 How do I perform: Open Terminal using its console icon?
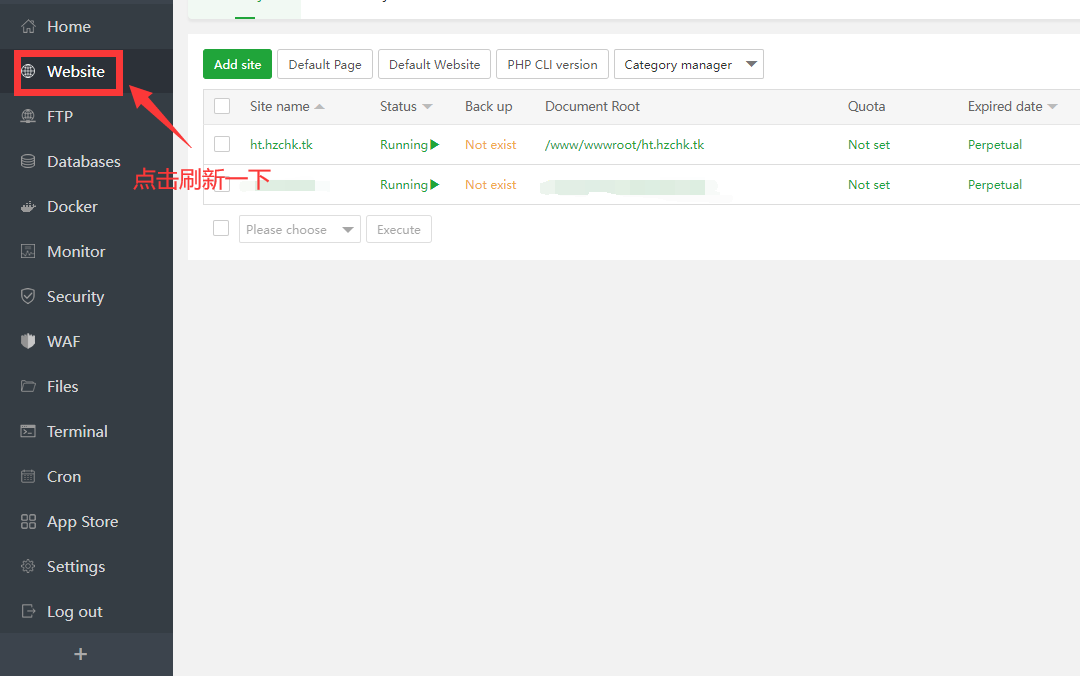(x=28, y=432)
